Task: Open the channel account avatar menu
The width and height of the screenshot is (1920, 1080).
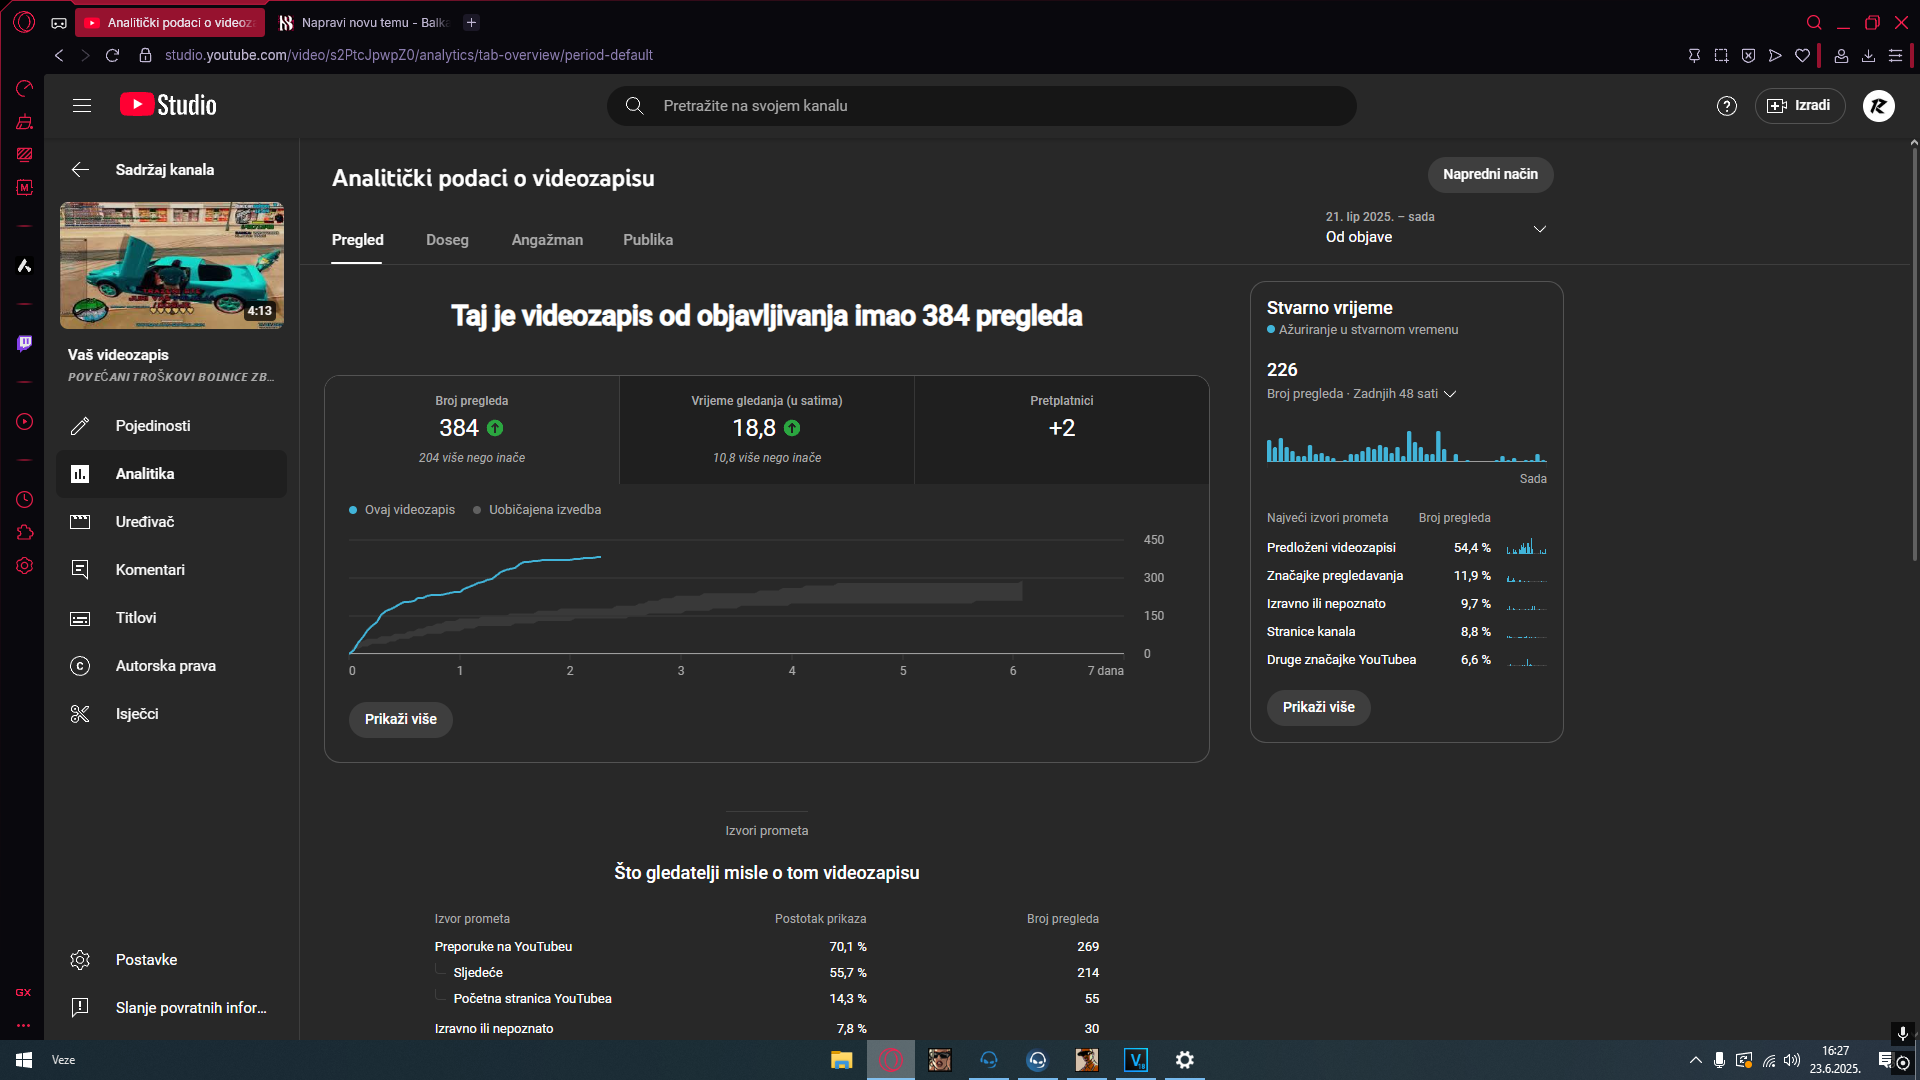Action: [1878, 106]
